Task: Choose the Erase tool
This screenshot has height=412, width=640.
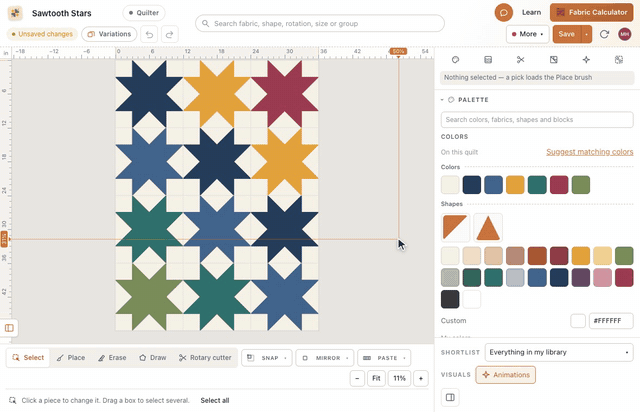Action: tap(112, 358)
